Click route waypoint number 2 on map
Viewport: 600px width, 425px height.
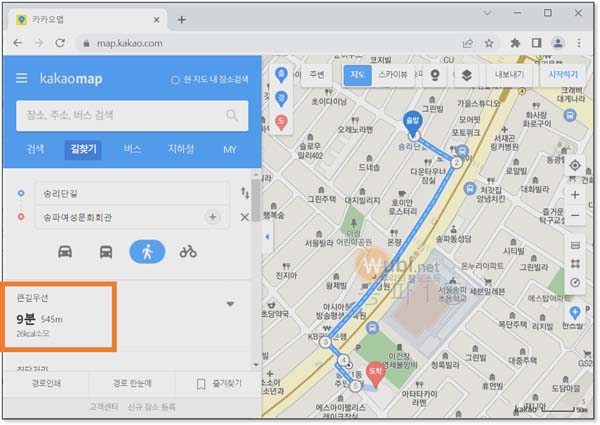456,163
